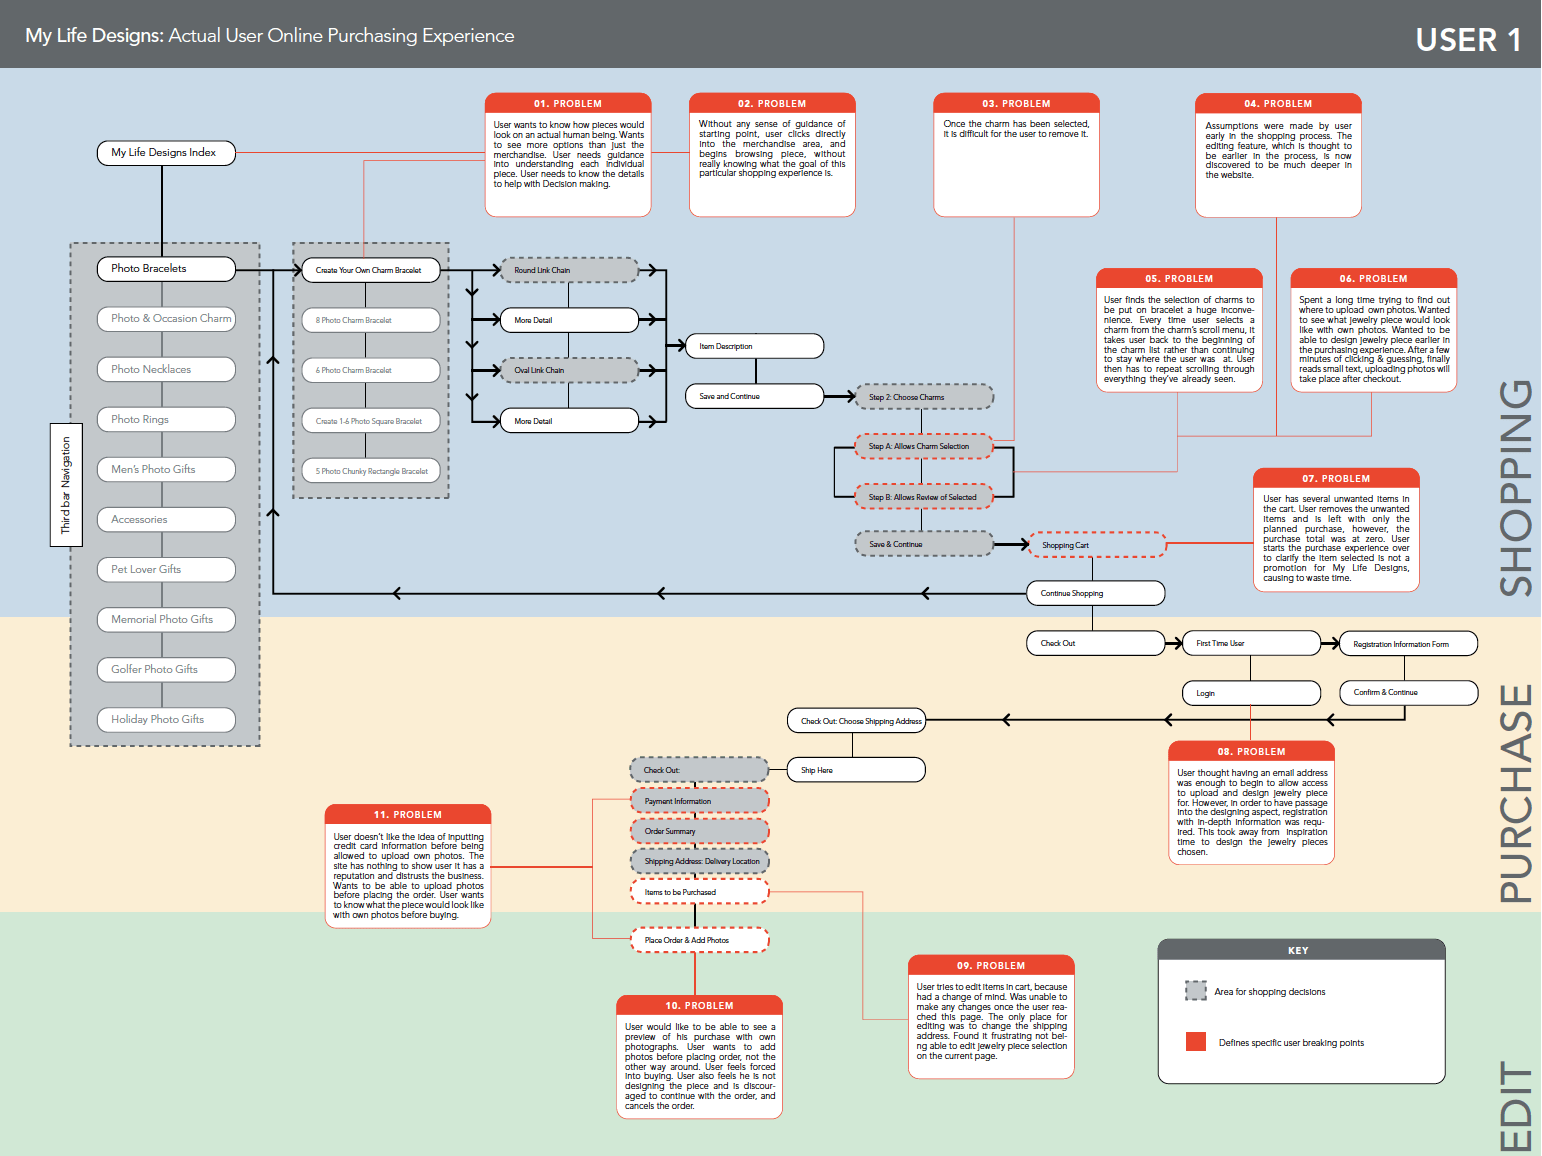Viewport: 1542px width, 1156px height.
Task: Click the 03. PROBLEM header
Action: point(1016,104)
